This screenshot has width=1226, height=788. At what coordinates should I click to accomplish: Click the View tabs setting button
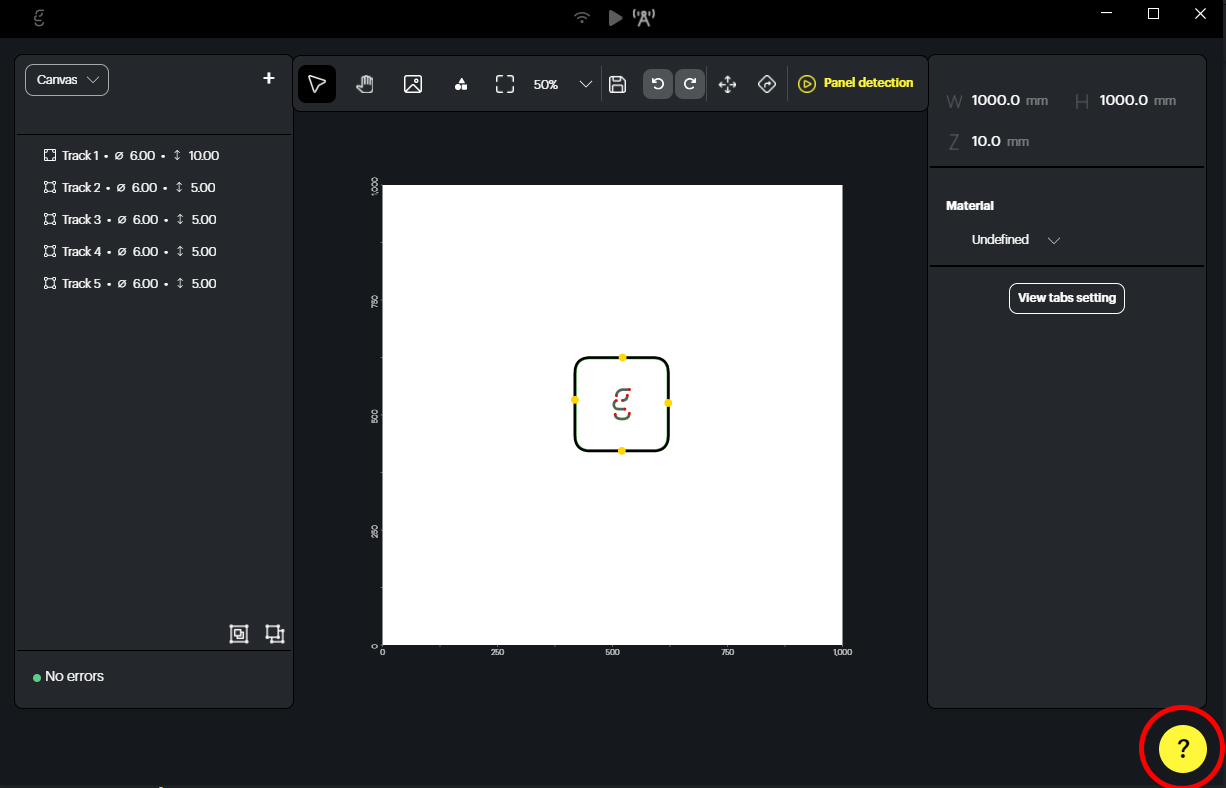pos(1066,298)
